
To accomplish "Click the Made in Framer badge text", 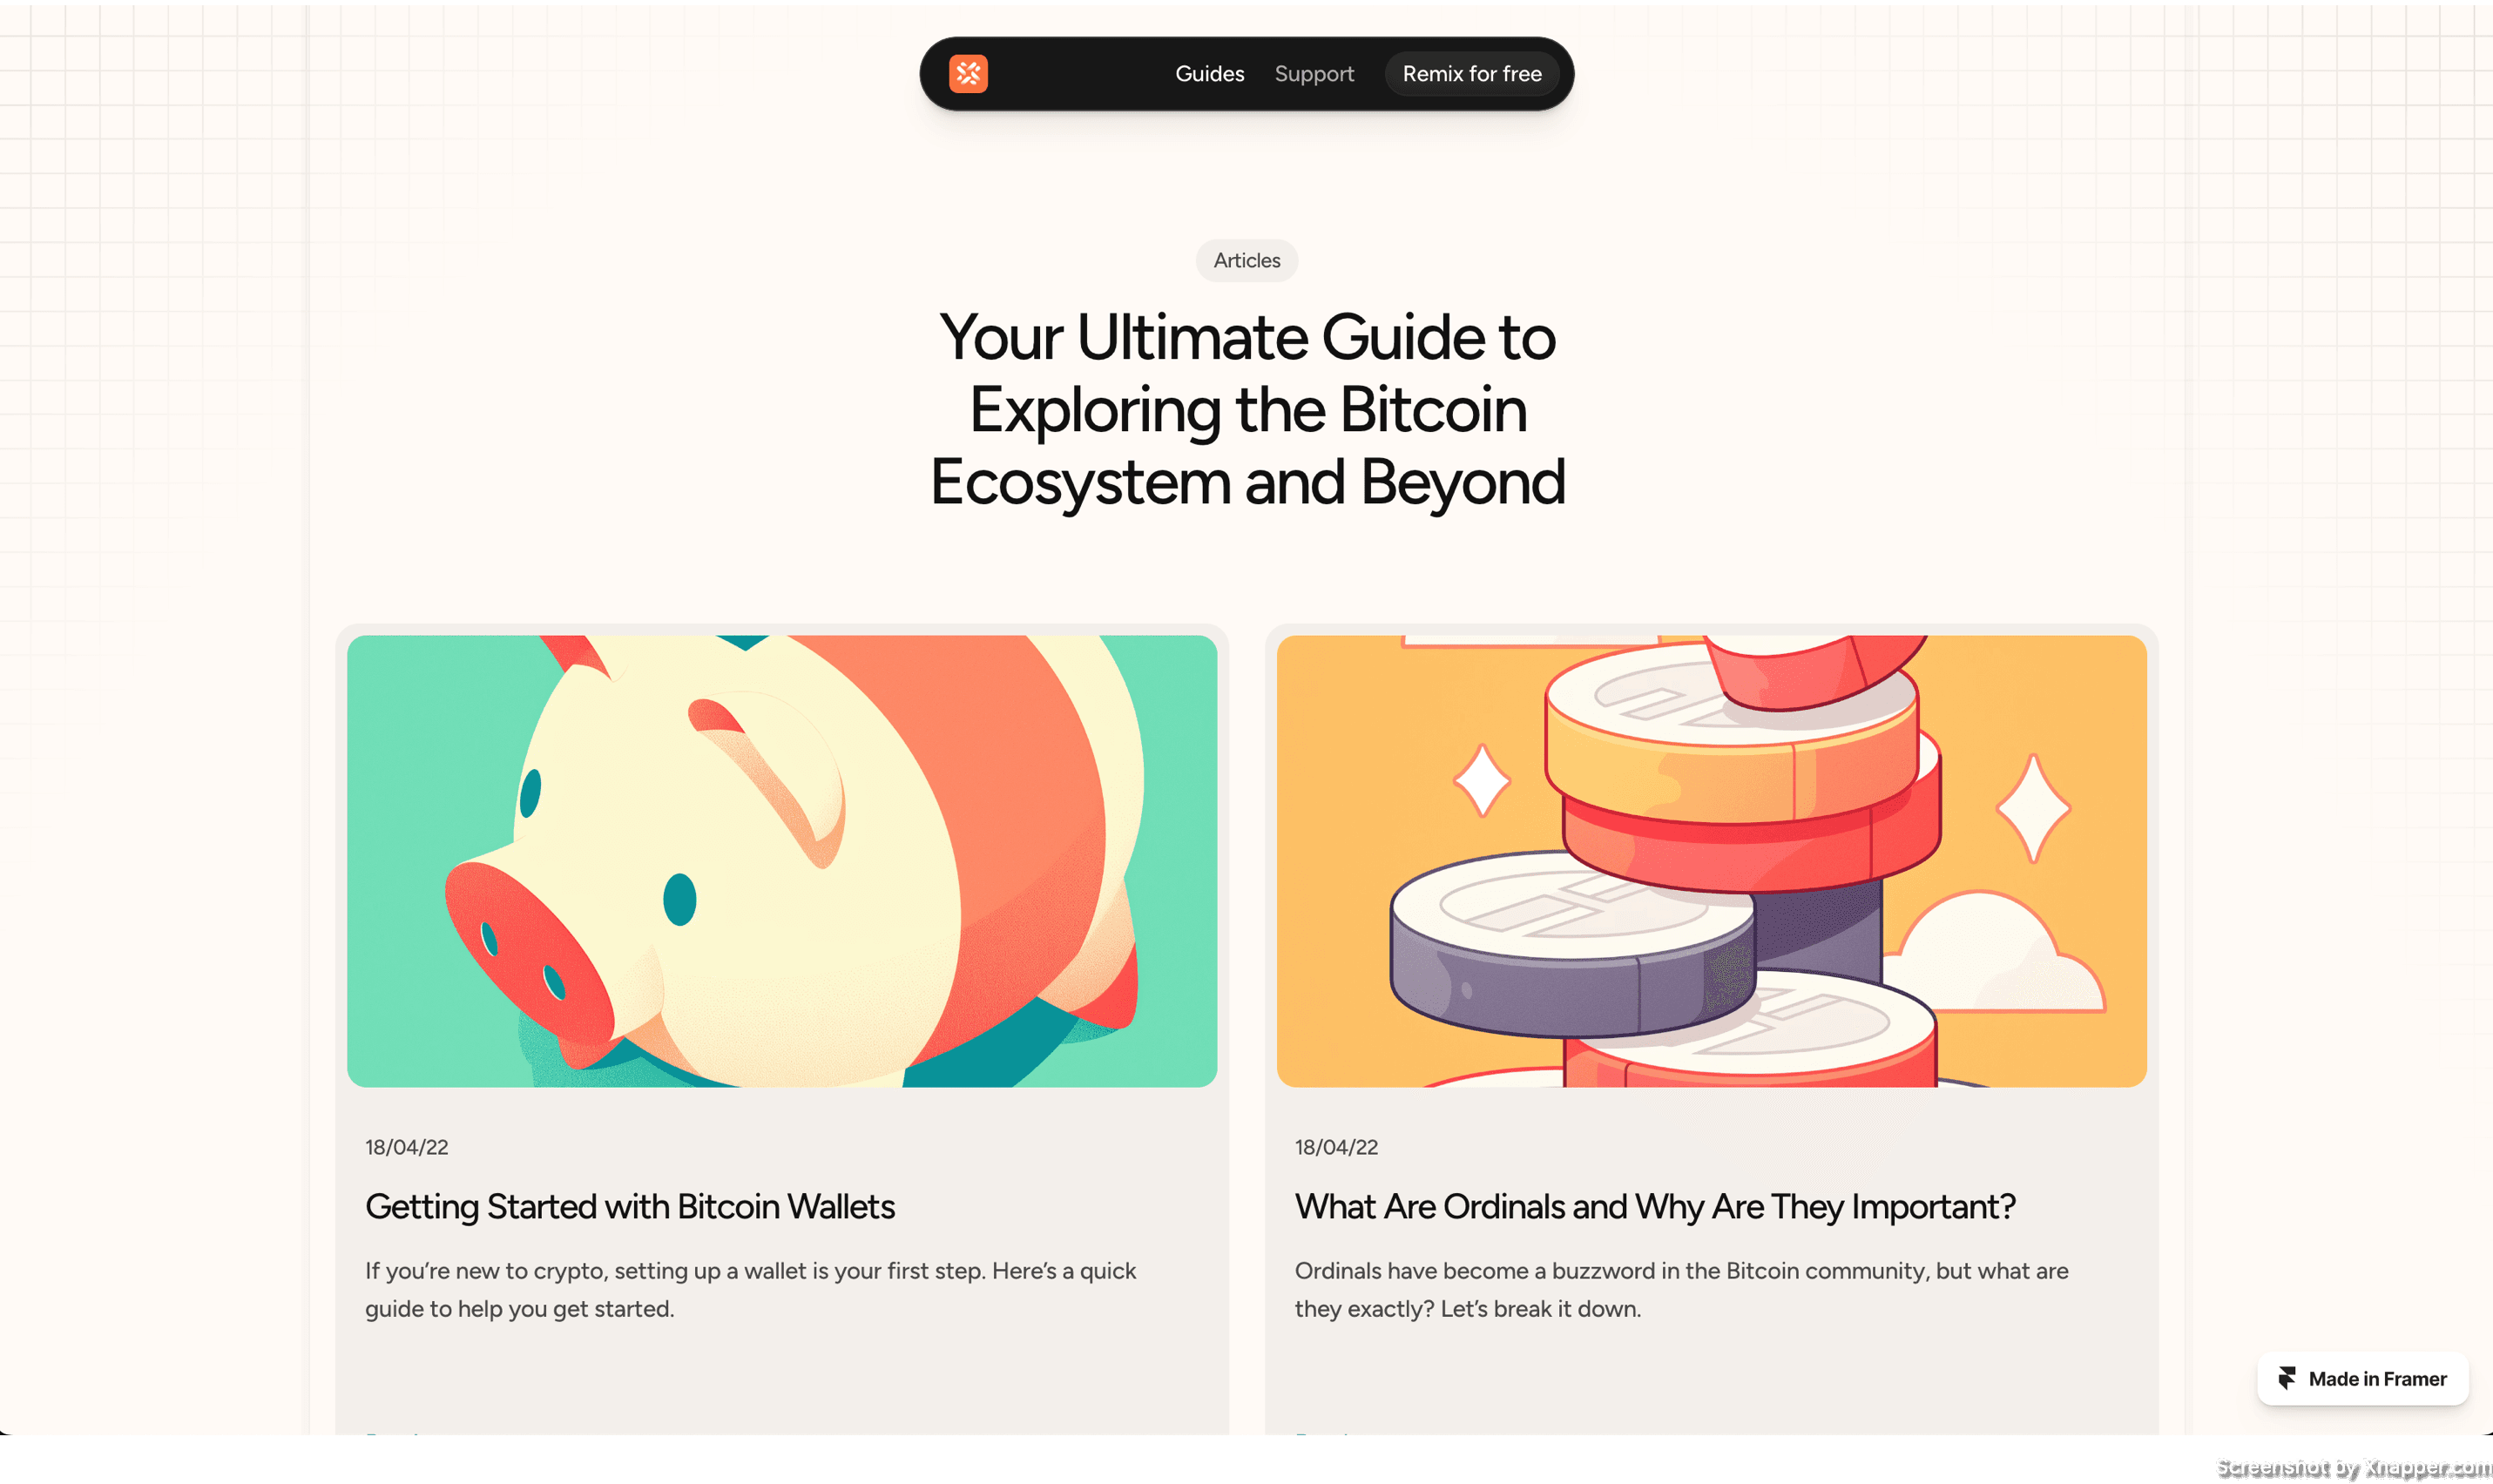I will coord(2377,1379).
